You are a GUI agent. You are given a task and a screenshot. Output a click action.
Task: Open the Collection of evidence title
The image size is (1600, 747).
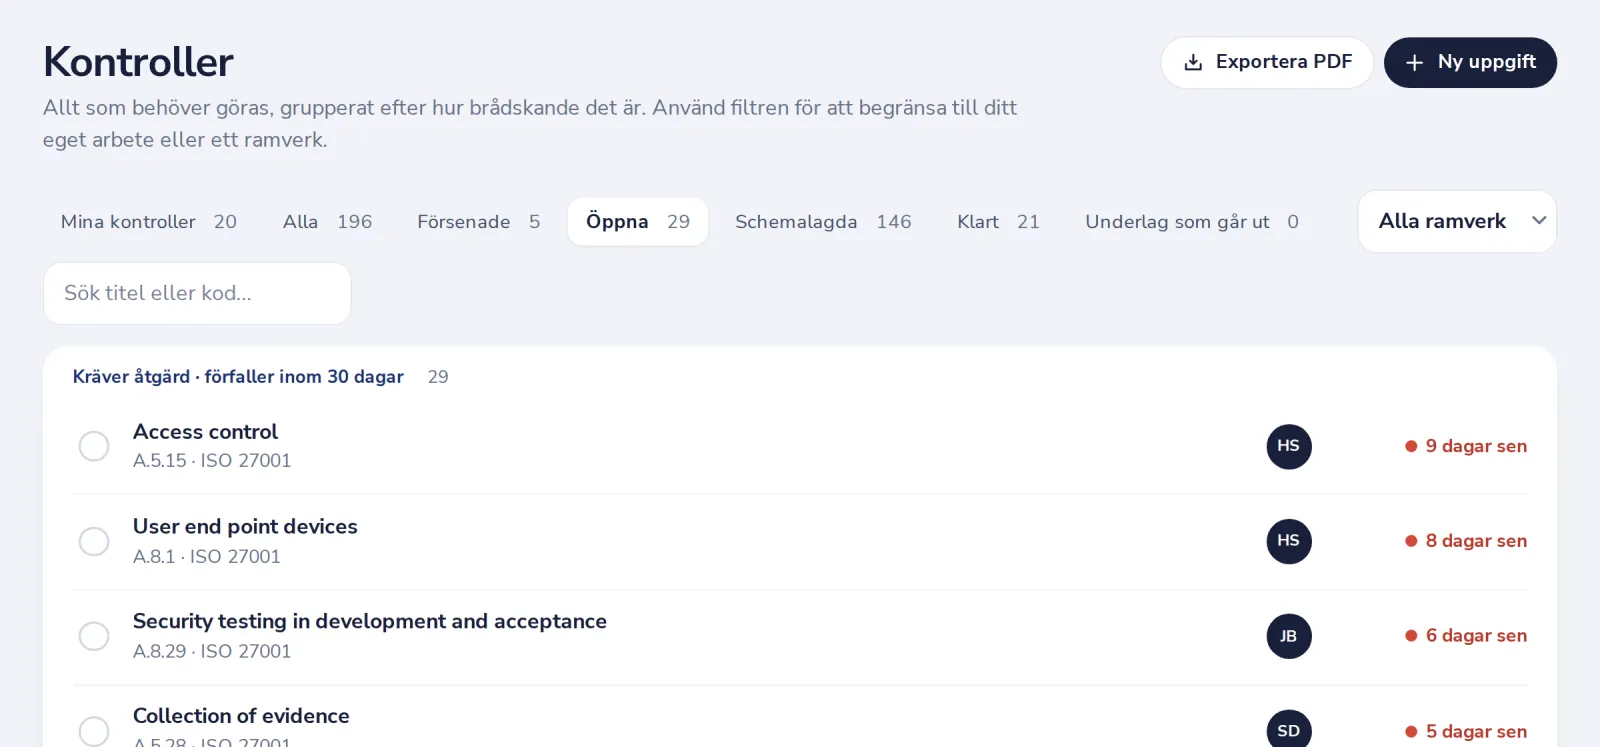click(x=241, y=716)
